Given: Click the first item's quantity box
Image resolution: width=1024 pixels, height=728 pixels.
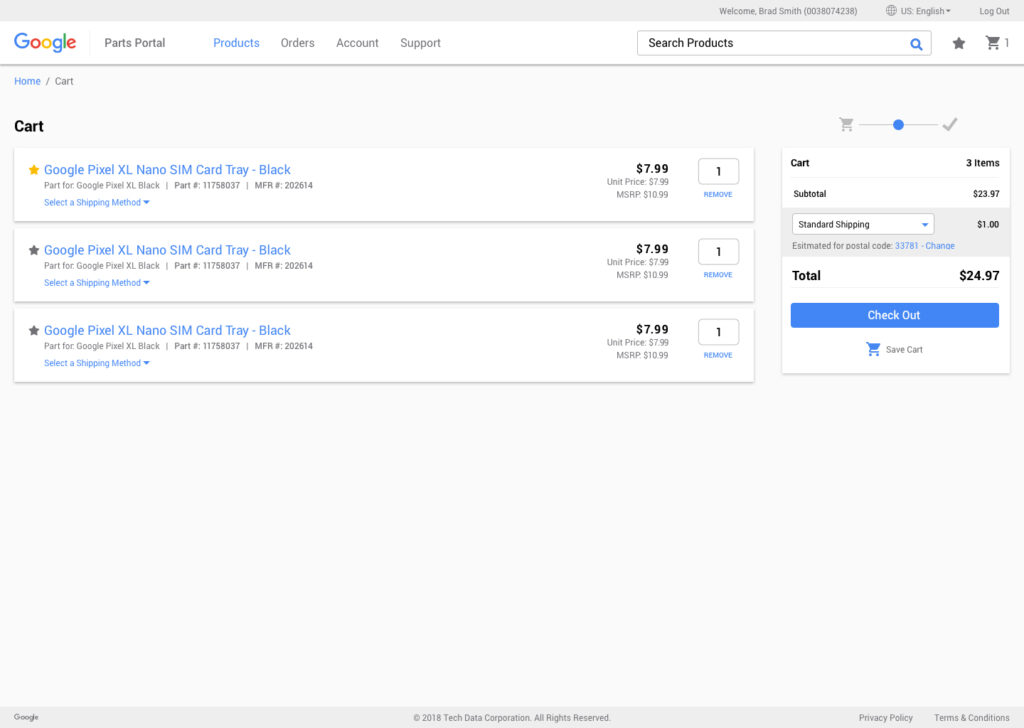Looking at the screenshot, I should (x=718, y=172).
